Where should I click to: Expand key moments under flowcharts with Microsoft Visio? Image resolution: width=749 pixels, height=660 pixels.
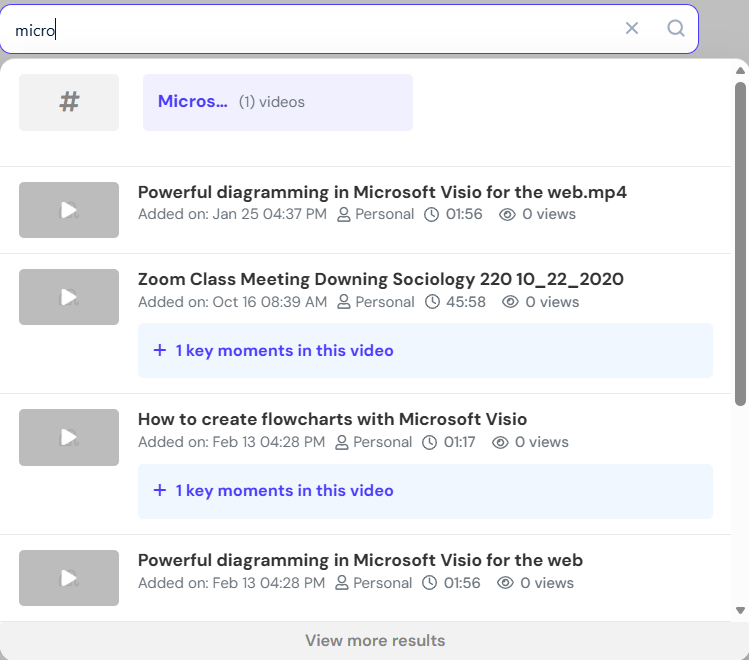coord(425,491)
